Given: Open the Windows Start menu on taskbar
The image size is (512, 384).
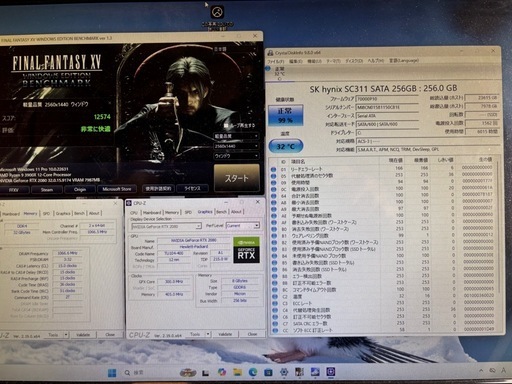Looking at the screenshot, I should pyautogui.click(x=112, y=373).
